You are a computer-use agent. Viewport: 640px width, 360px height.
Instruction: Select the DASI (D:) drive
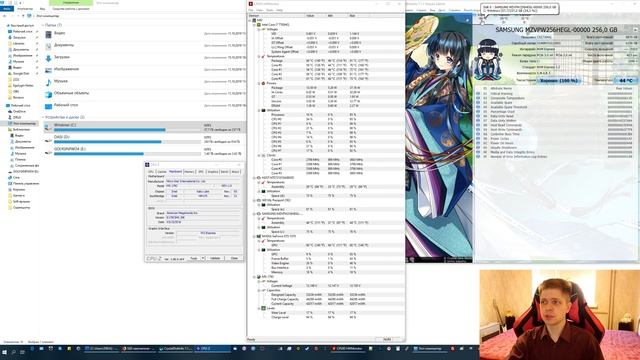coord(145,139)
